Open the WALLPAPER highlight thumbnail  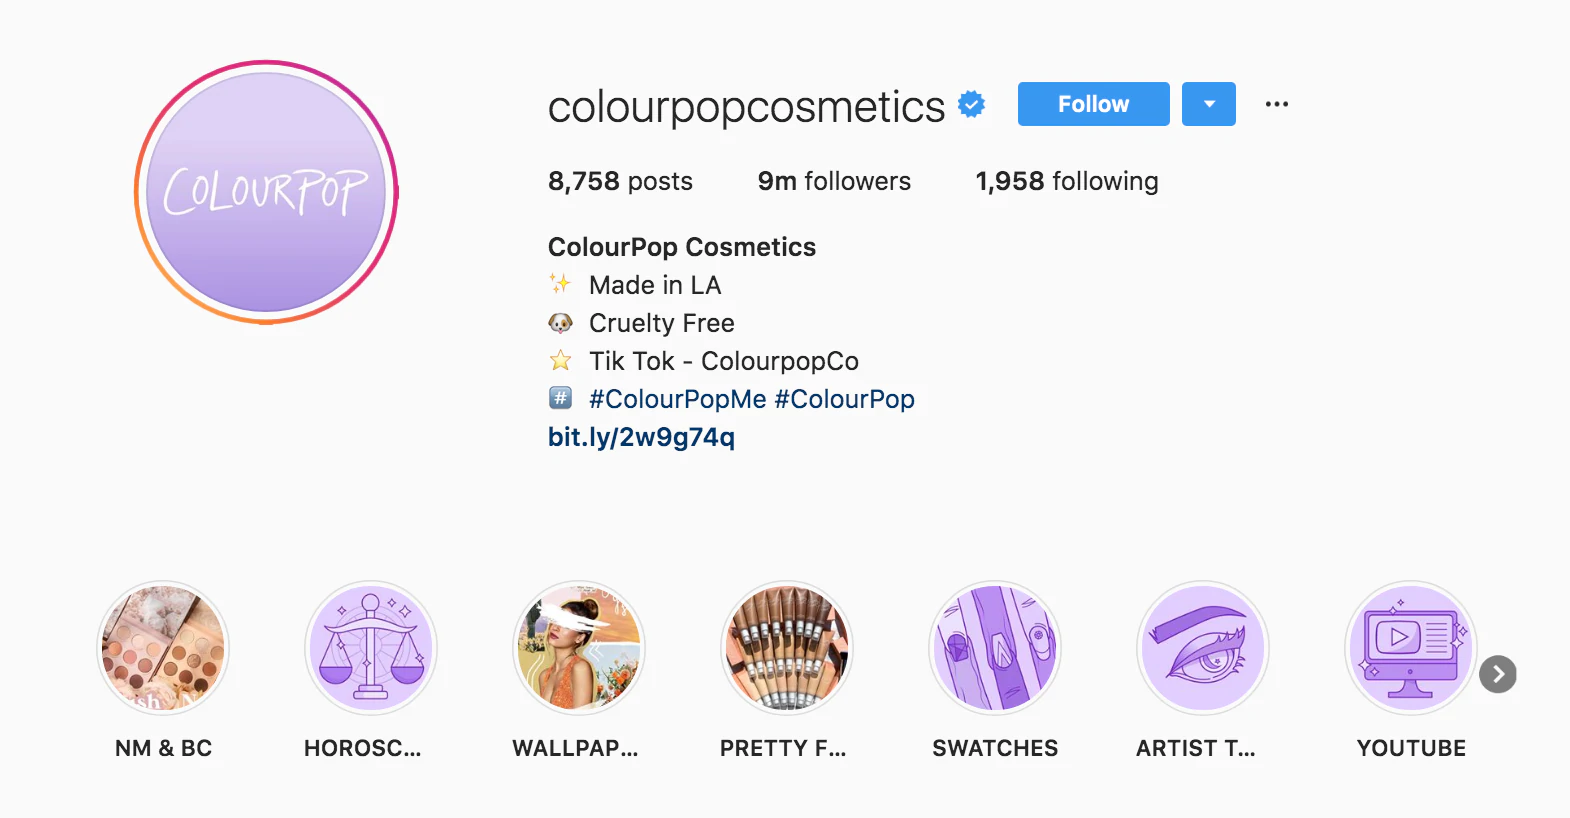click(x=579, y=648)
